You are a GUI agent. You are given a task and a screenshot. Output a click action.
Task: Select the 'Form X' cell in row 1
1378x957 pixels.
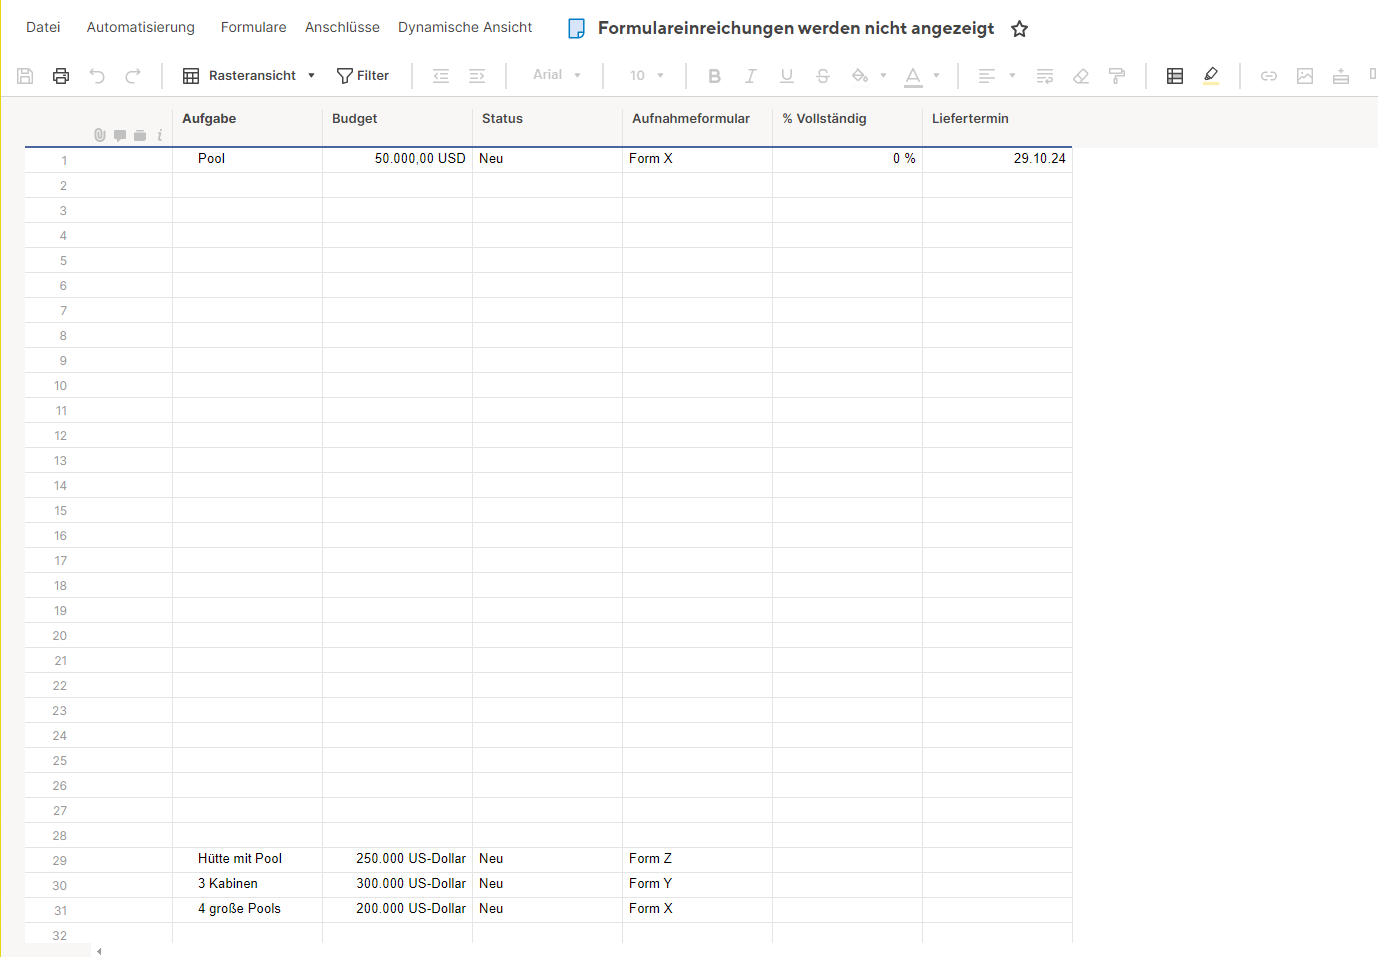(x=697, y=160)
